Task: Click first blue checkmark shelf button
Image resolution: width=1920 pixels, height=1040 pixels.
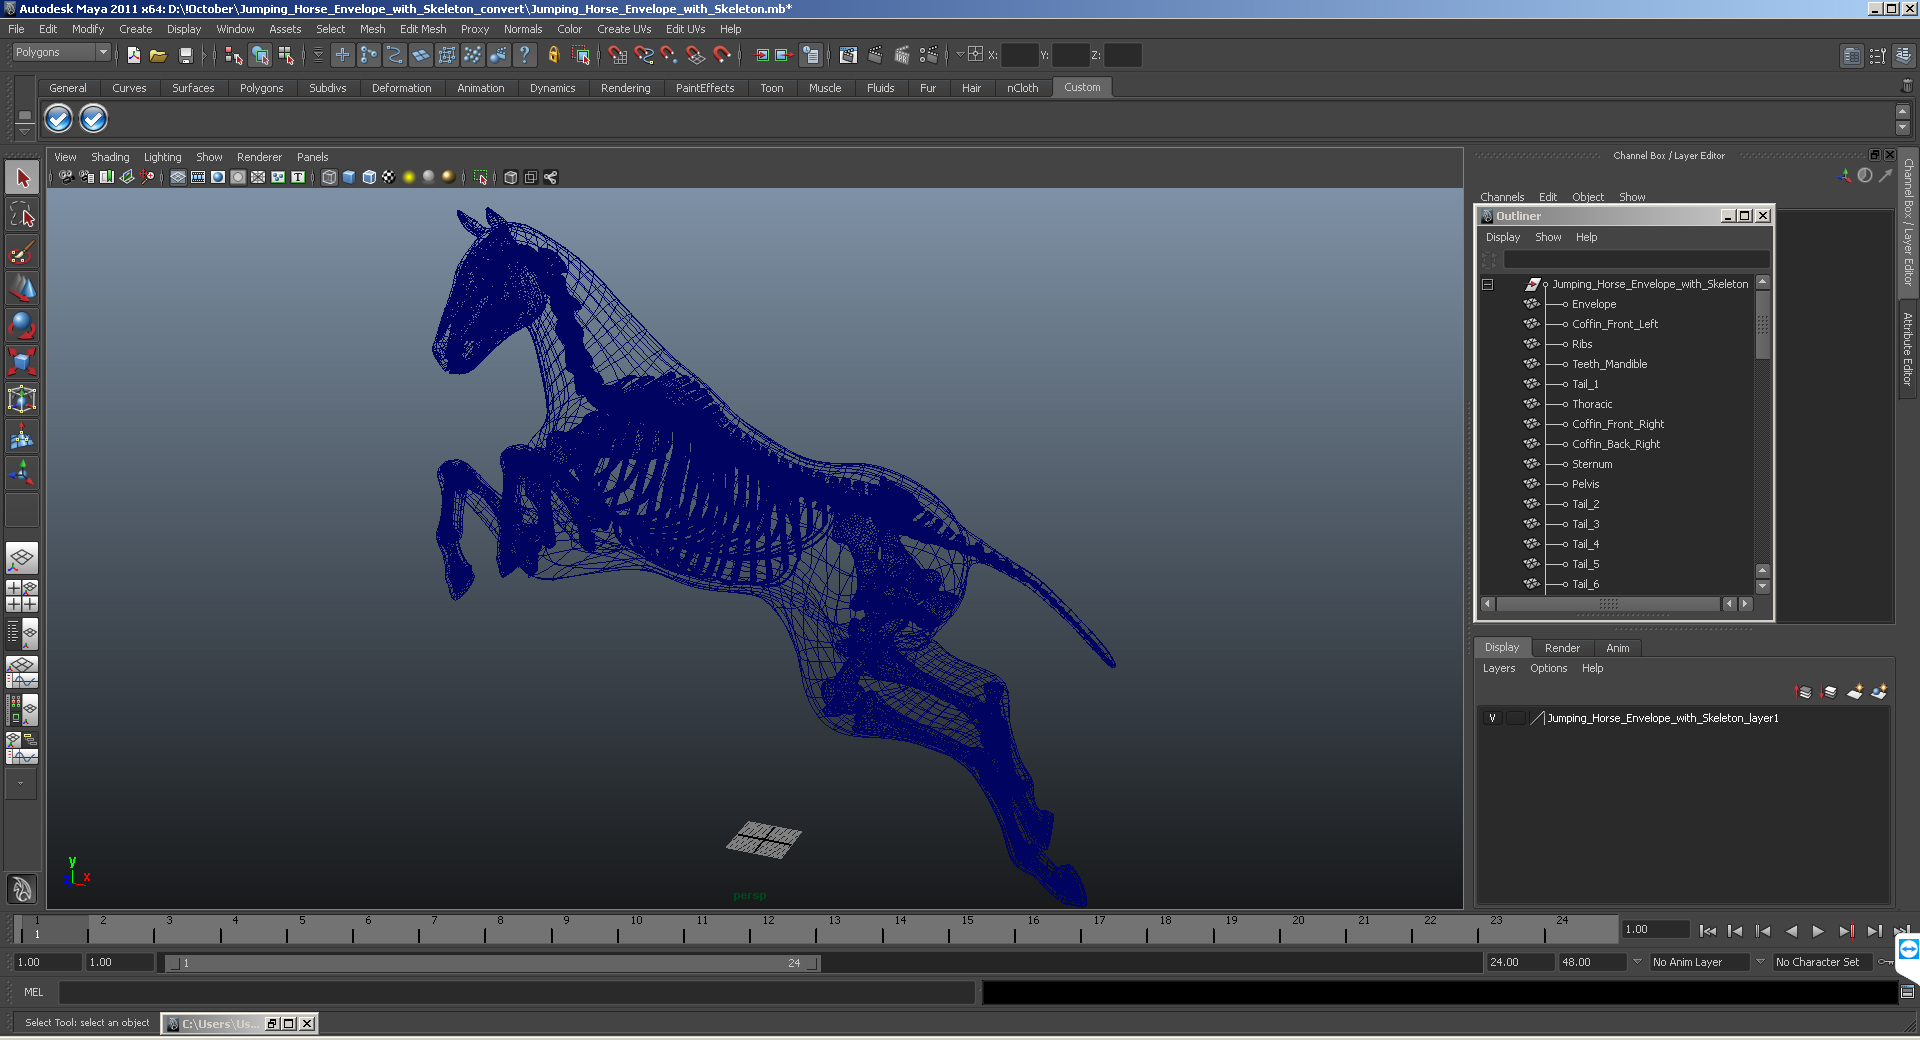Action: click(x=59, y=119)
